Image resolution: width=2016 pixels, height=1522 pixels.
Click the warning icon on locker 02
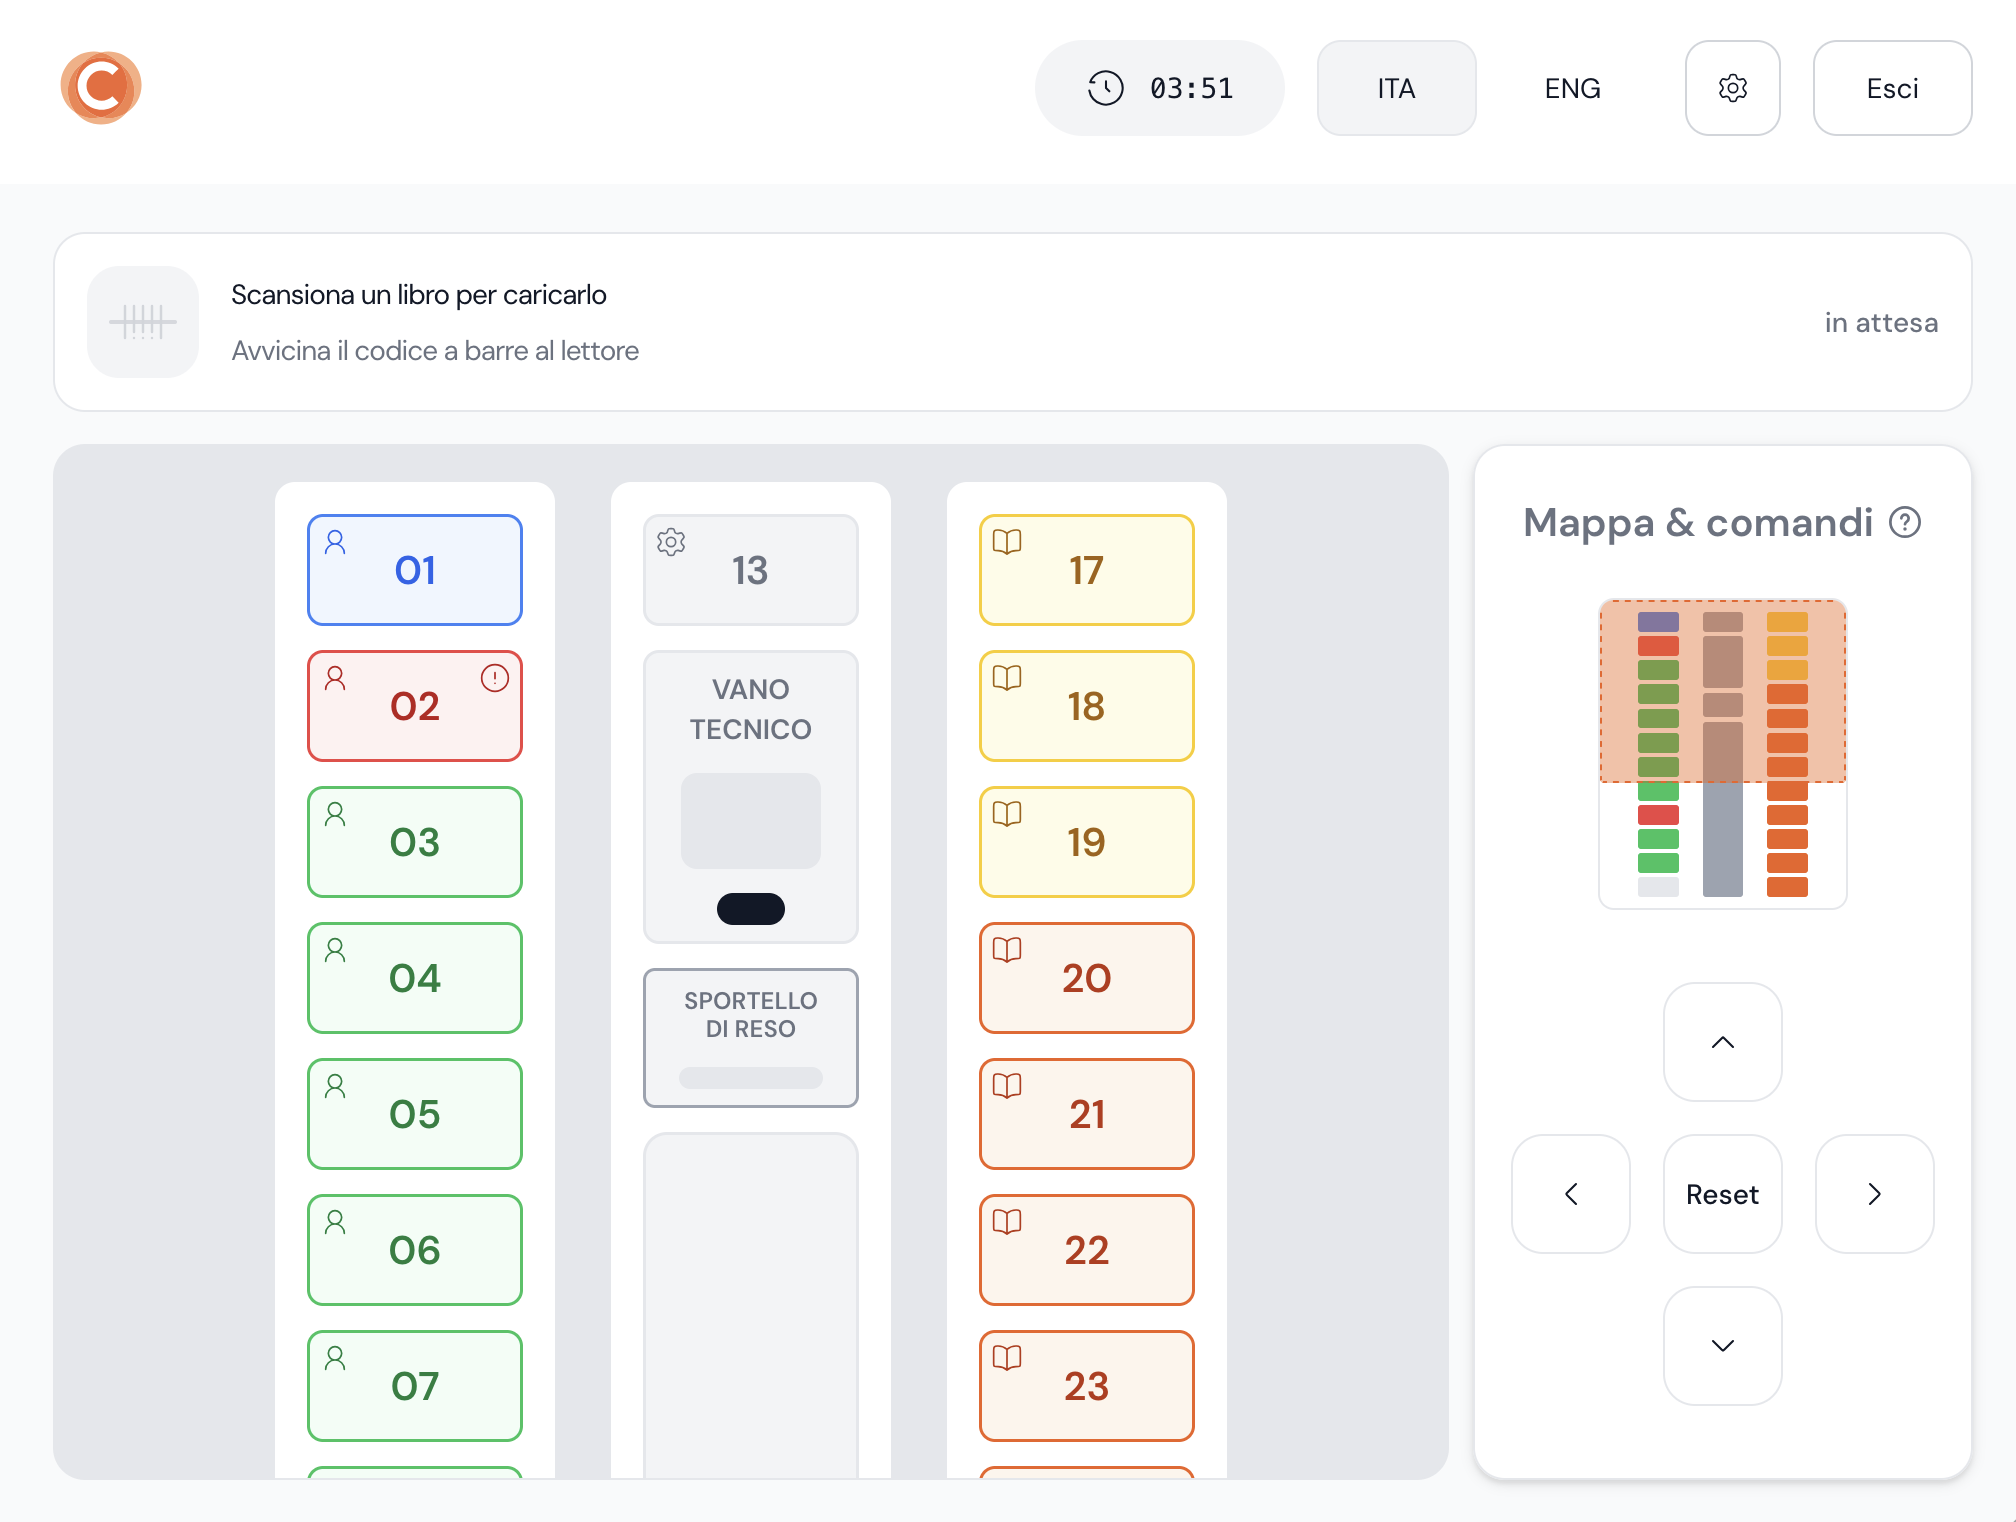[x=495, y=678]
